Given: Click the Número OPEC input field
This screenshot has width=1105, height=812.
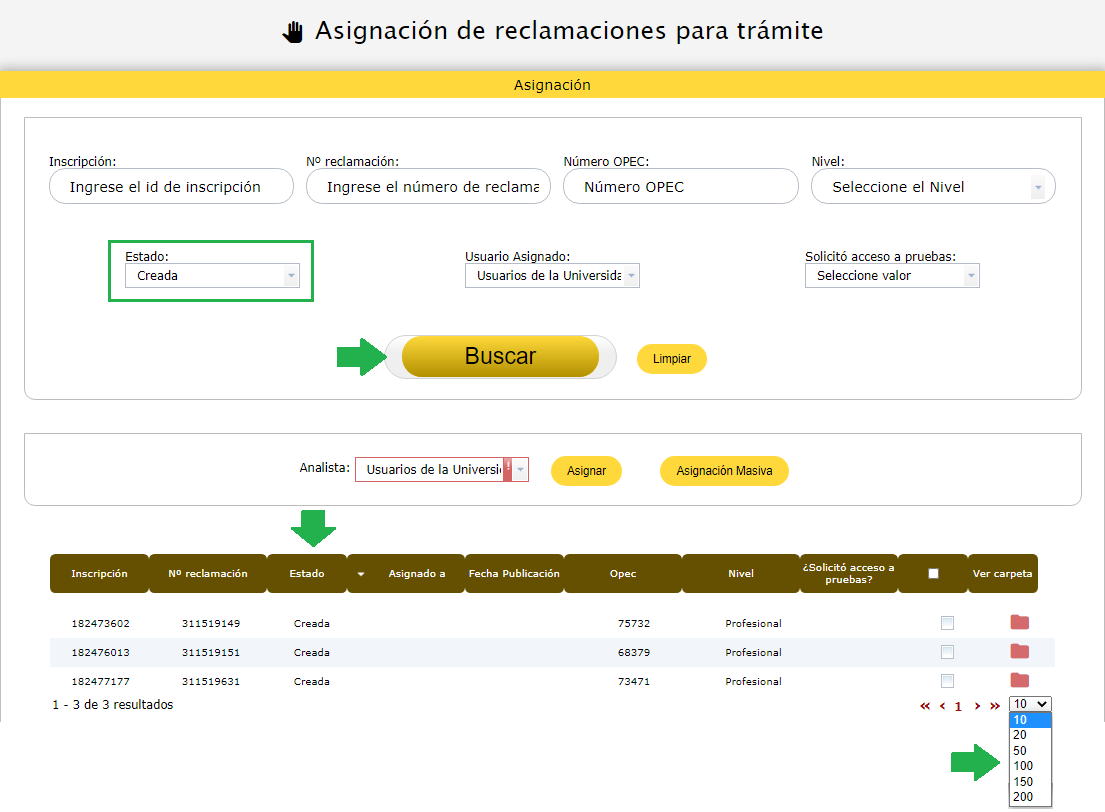Looking at the screenshot, I should point(680,187).
